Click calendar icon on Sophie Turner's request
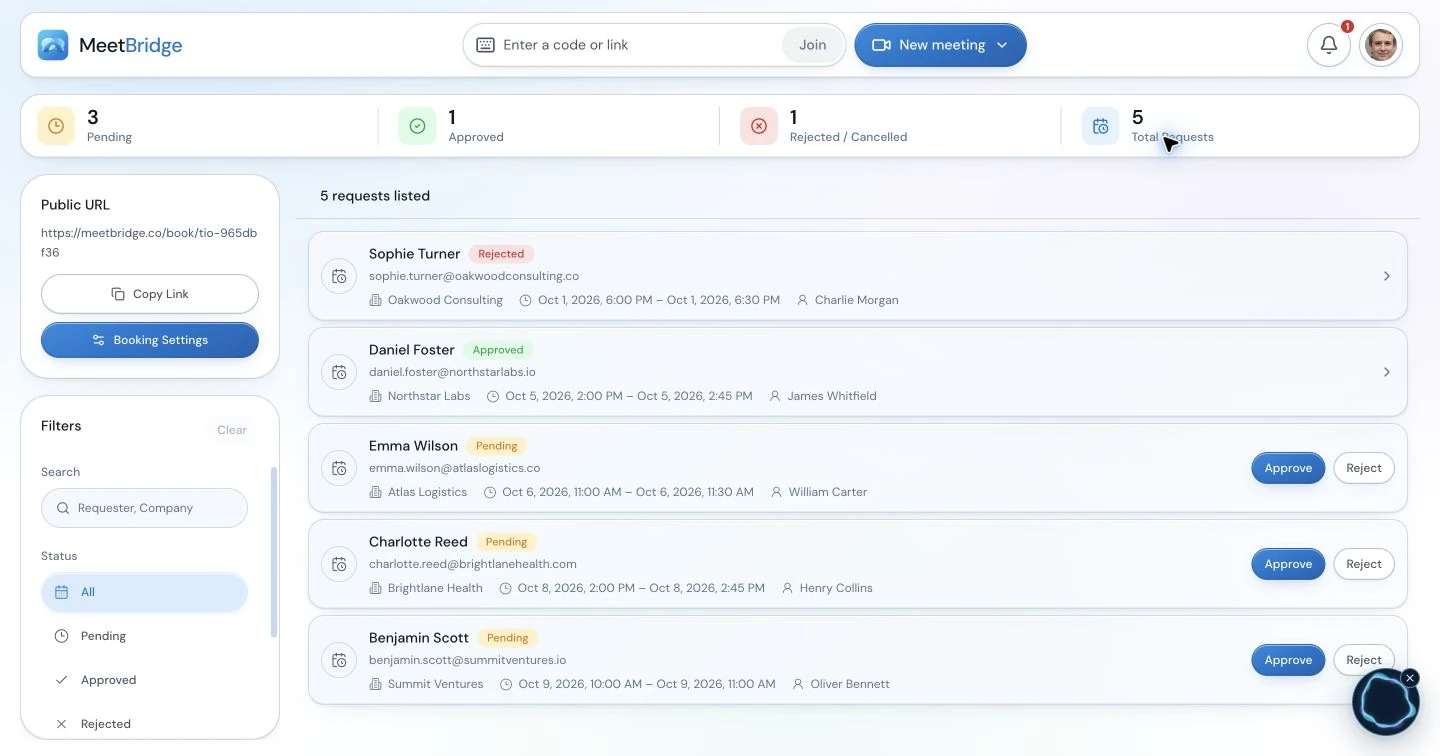Viewport: 1440px width, 756px height. [339, 276]
